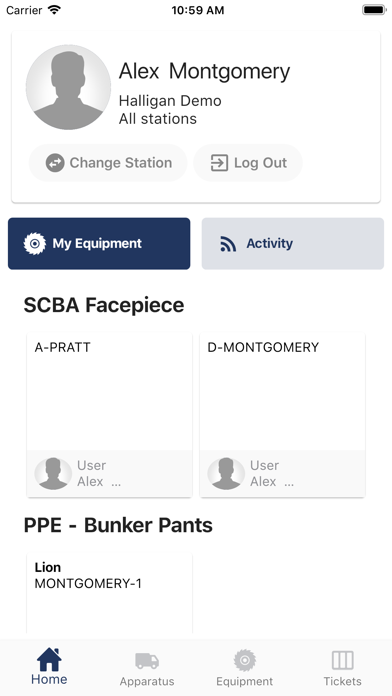The width and height of the screenshot is (392, 696).
Task: Tap Alex Montgomery's profile avatar
Action: coord(68,87)
